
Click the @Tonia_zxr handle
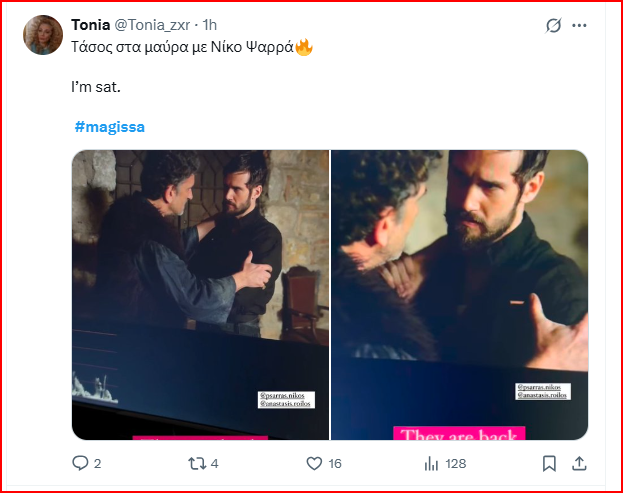153,25
